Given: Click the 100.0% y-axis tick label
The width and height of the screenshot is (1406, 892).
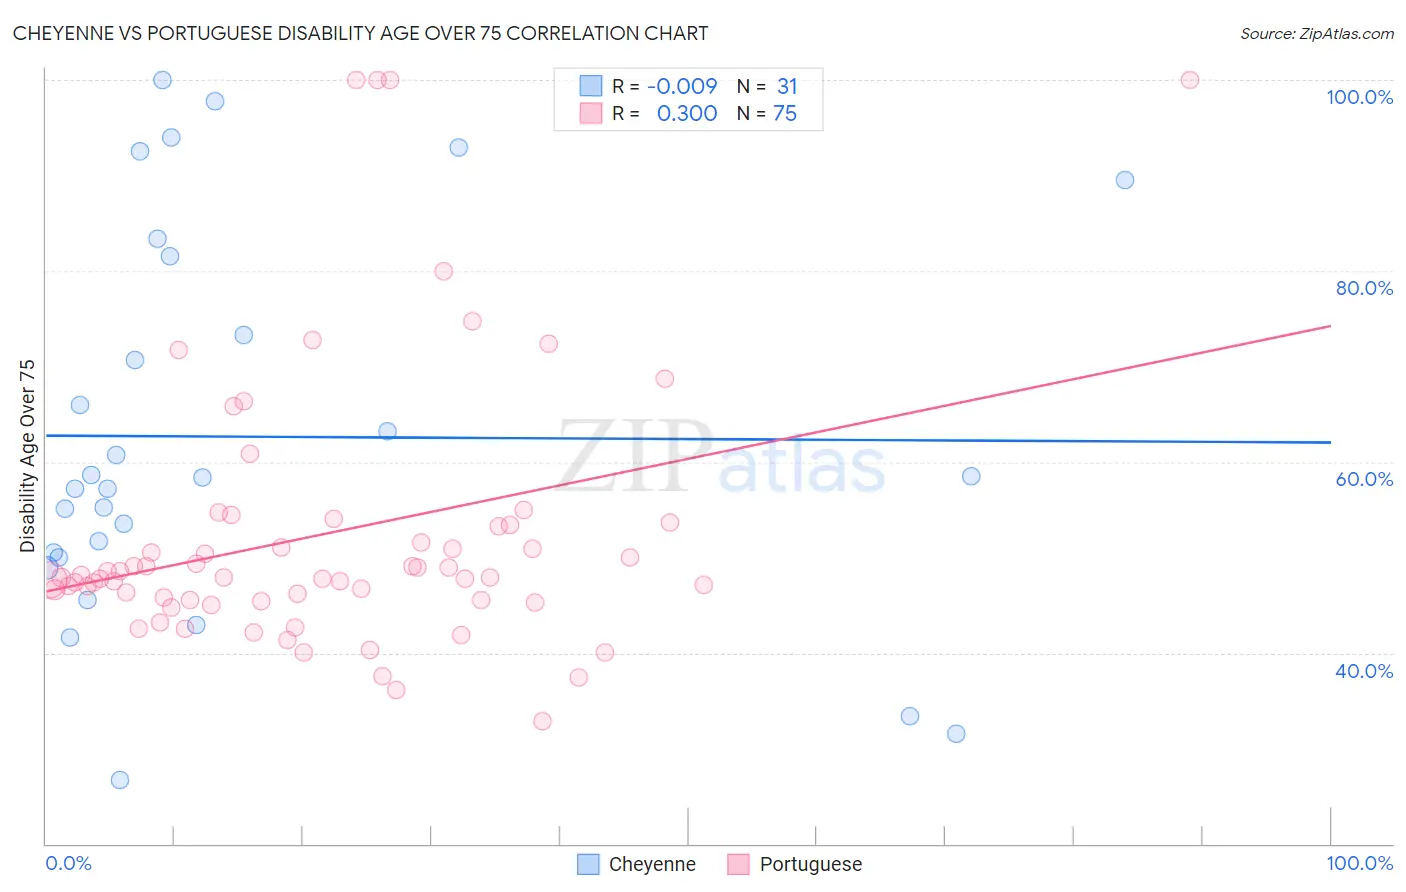Looking at the screenshot, I should (x=1359, y=97).
